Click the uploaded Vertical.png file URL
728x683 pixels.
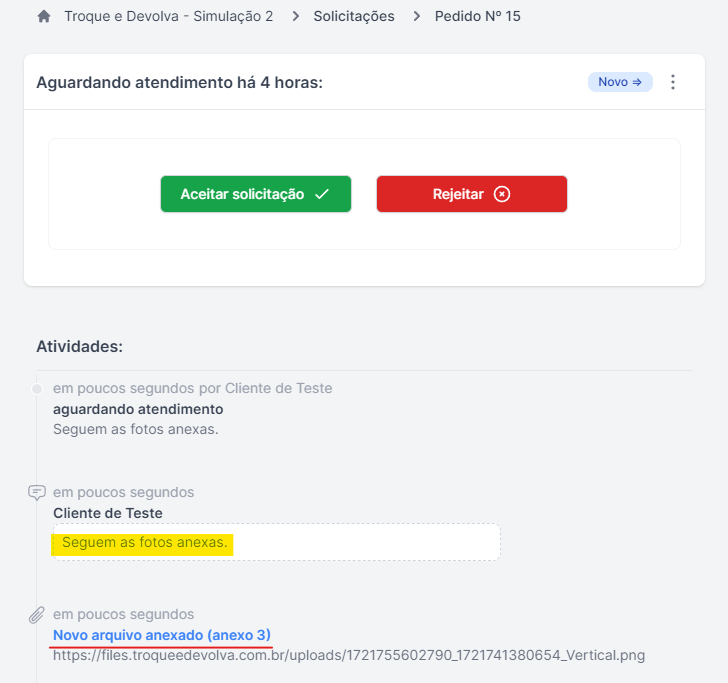coord(349,656)
